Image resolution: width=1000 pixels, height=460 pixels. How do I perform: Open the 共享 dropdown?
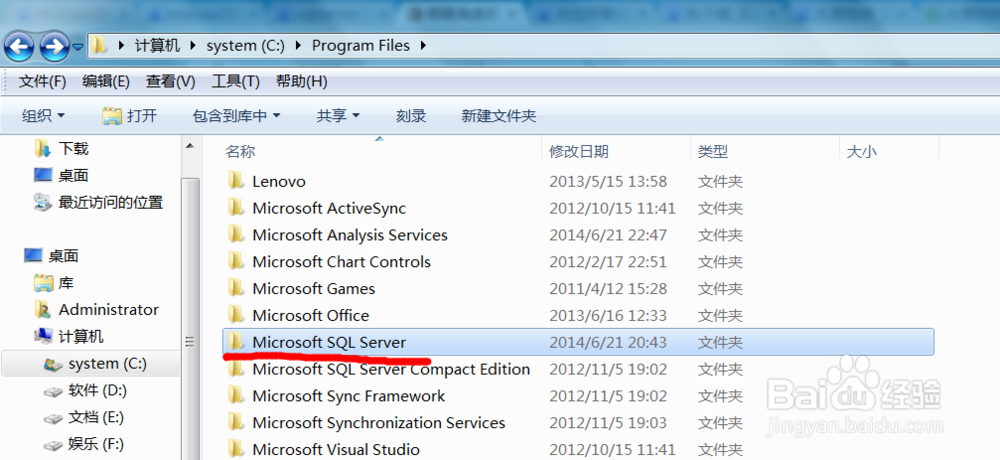point(338,115)
